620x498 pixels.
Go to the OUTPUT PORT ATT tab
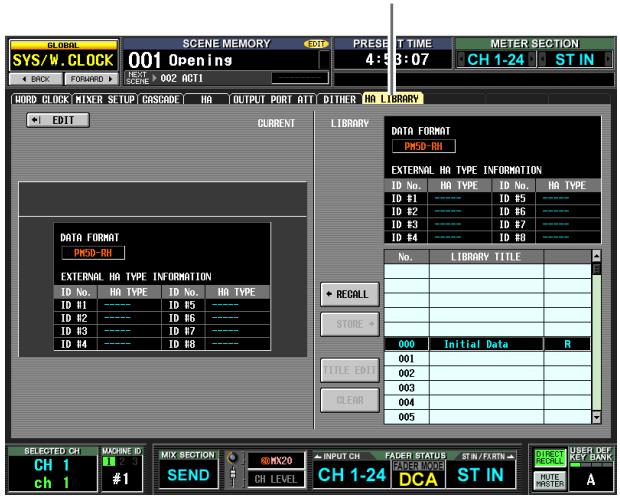(273, 99)
